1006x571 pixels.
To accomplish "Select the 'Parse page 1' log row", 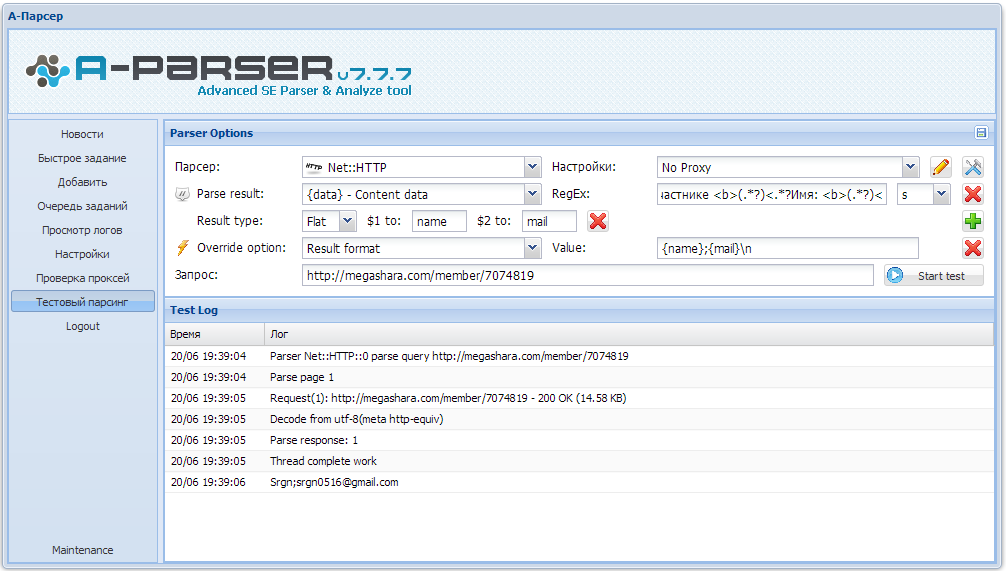I will 579,377.
